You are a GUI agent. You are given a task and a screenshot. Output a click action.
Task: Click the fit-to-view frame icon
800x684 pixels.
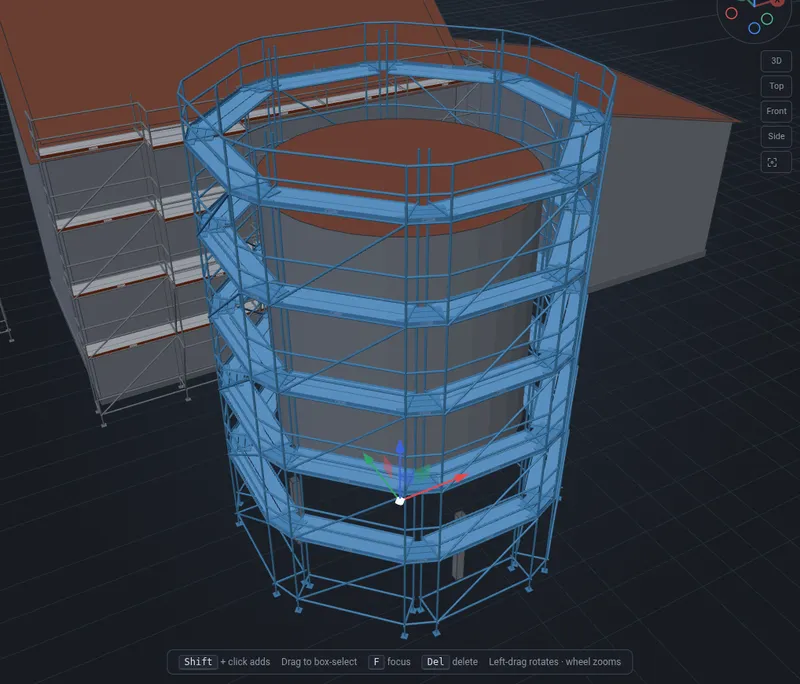pyautogui.click(x=776, y=163)
